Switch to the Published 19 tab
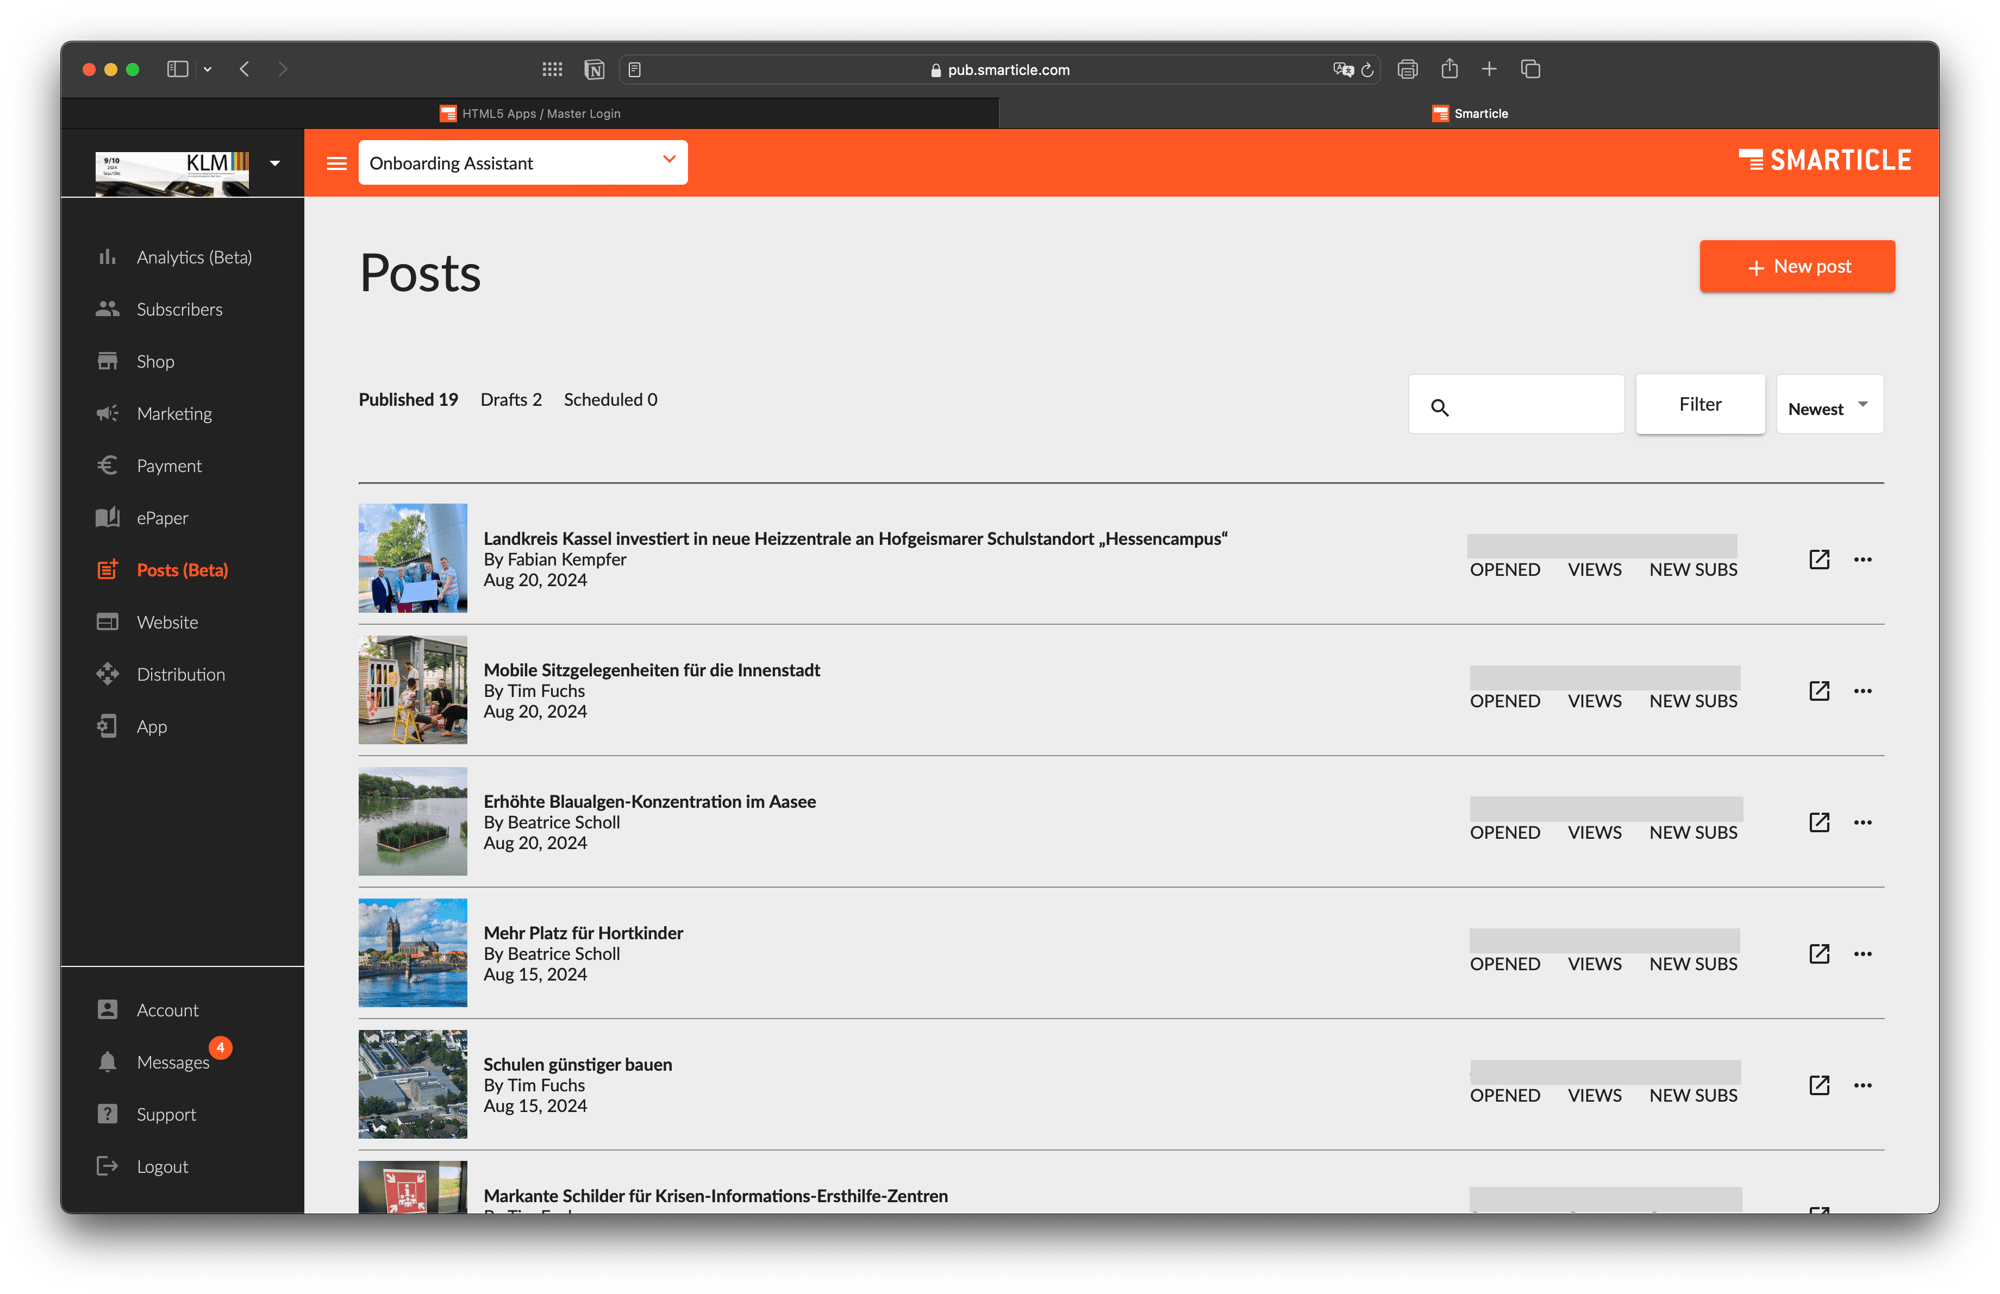The height and width of the screenshot is (1294, 2000). click(408, 400)
